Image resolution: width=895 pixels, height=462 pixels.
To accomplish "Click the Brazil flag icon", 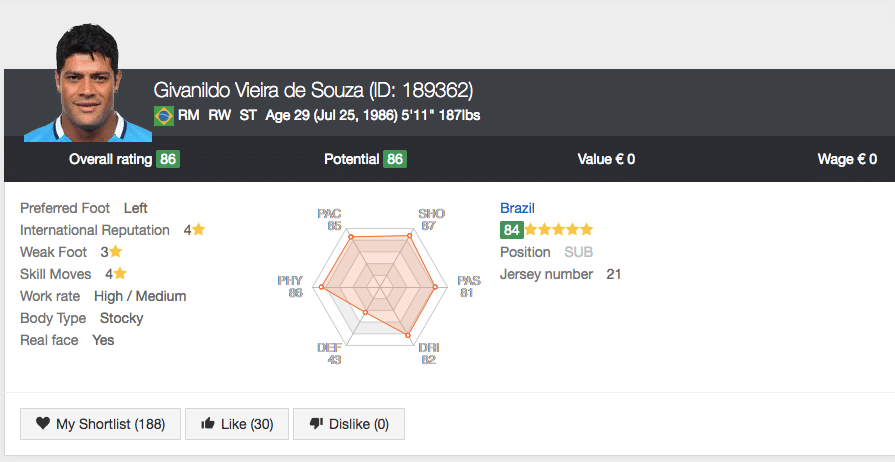I will 164,116.
